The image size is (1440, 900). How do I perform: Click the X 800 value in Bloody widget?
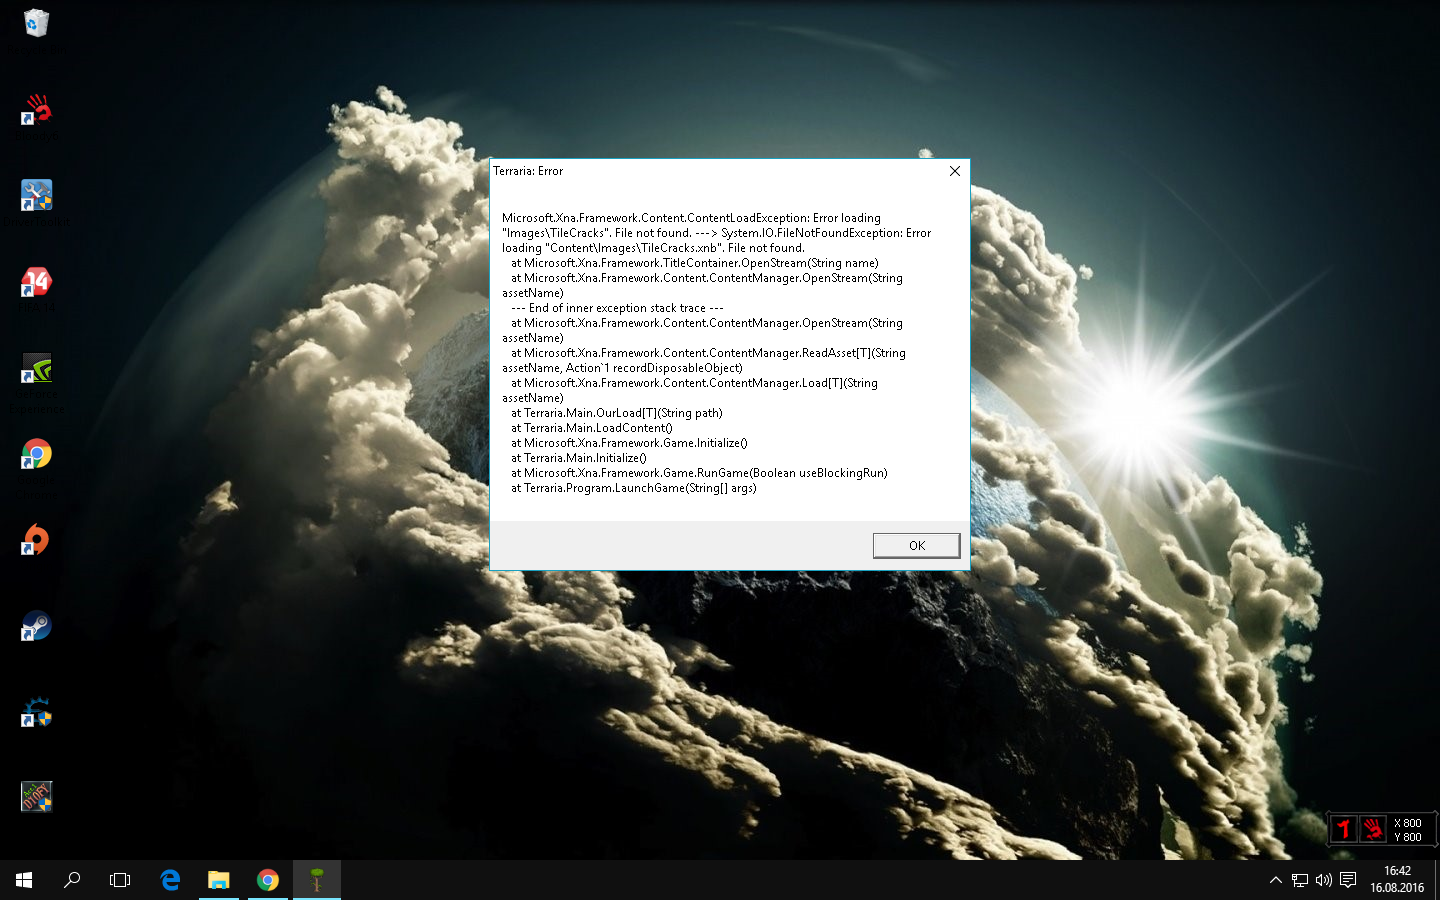click(x=1408, y=823)
